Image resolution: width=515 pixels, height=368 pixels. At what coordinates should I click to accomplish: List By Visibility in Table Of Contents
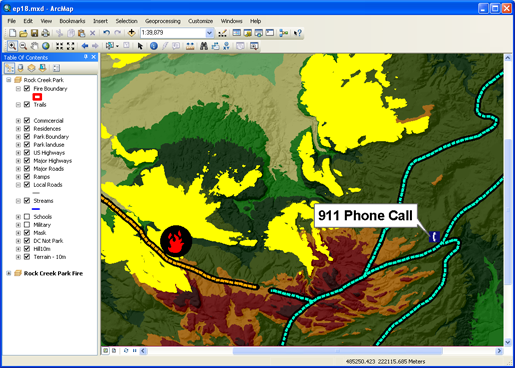pyautogui.click(x=31, y=68)
